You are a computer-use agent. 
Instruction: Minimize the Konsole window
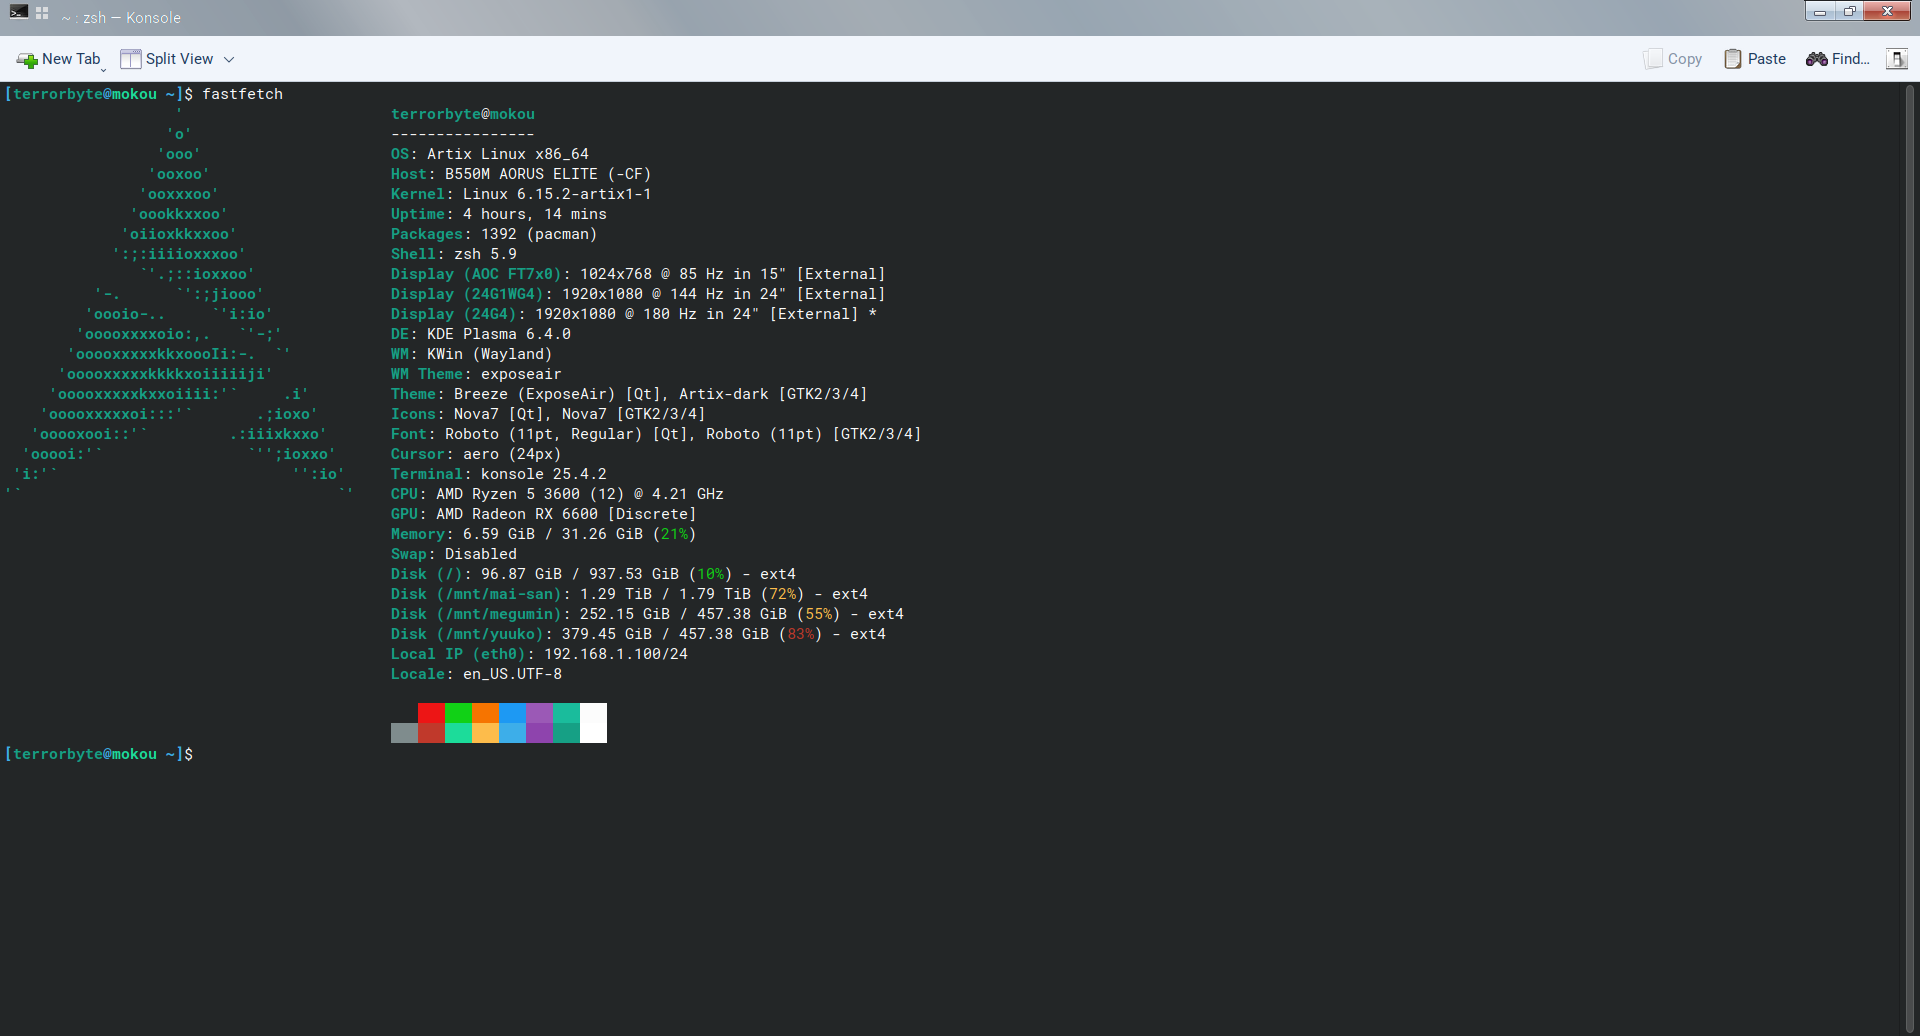[x=1820, y=11]
